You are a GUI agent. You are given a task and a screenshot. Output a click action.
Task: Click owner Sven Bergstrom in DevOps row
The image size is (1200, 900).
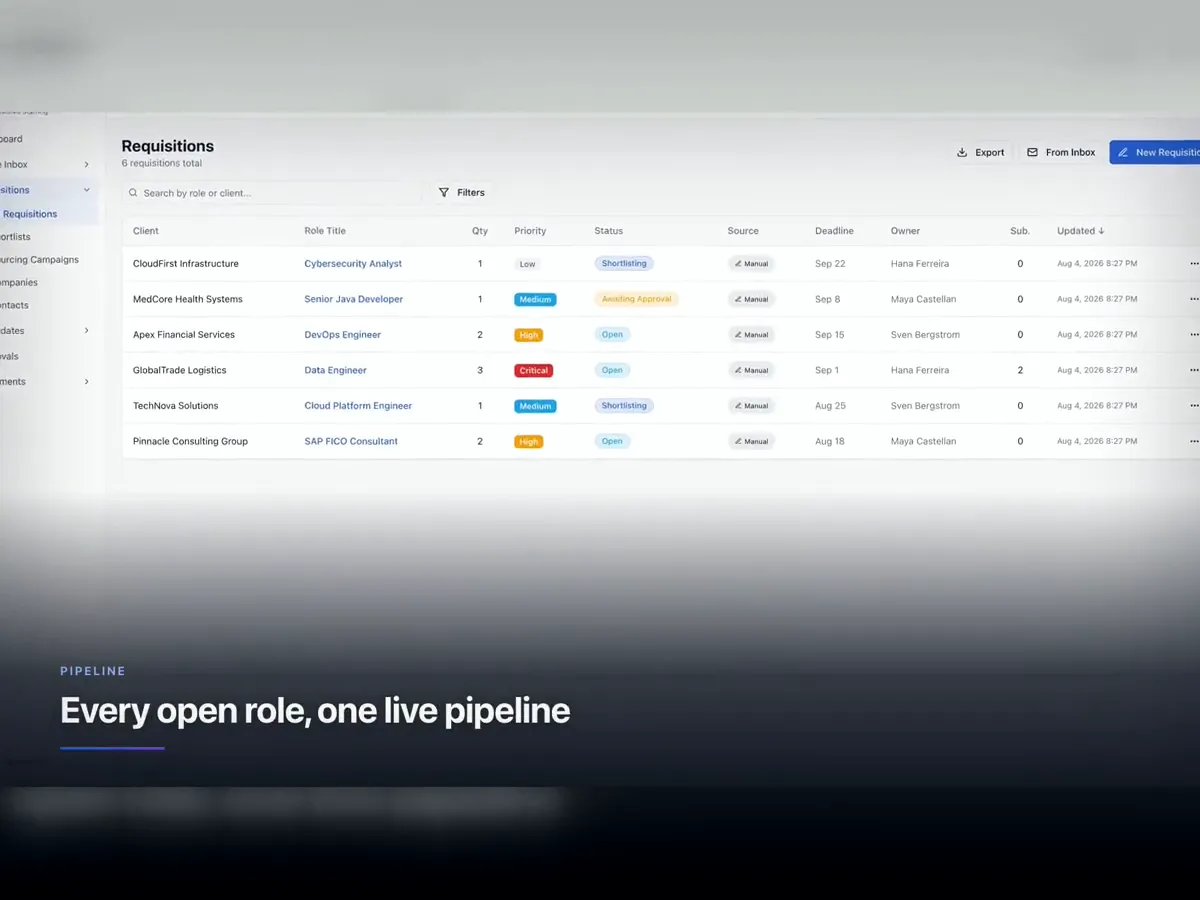[925, 335]
